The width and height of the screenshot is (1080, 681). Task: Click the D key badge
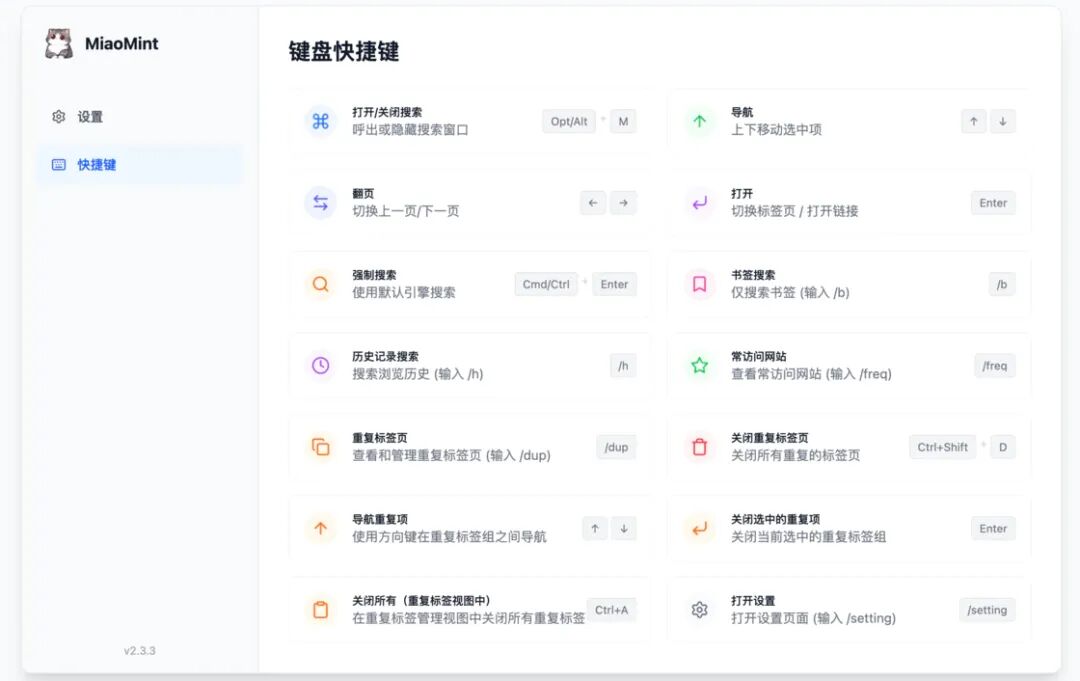[1003, 447]
